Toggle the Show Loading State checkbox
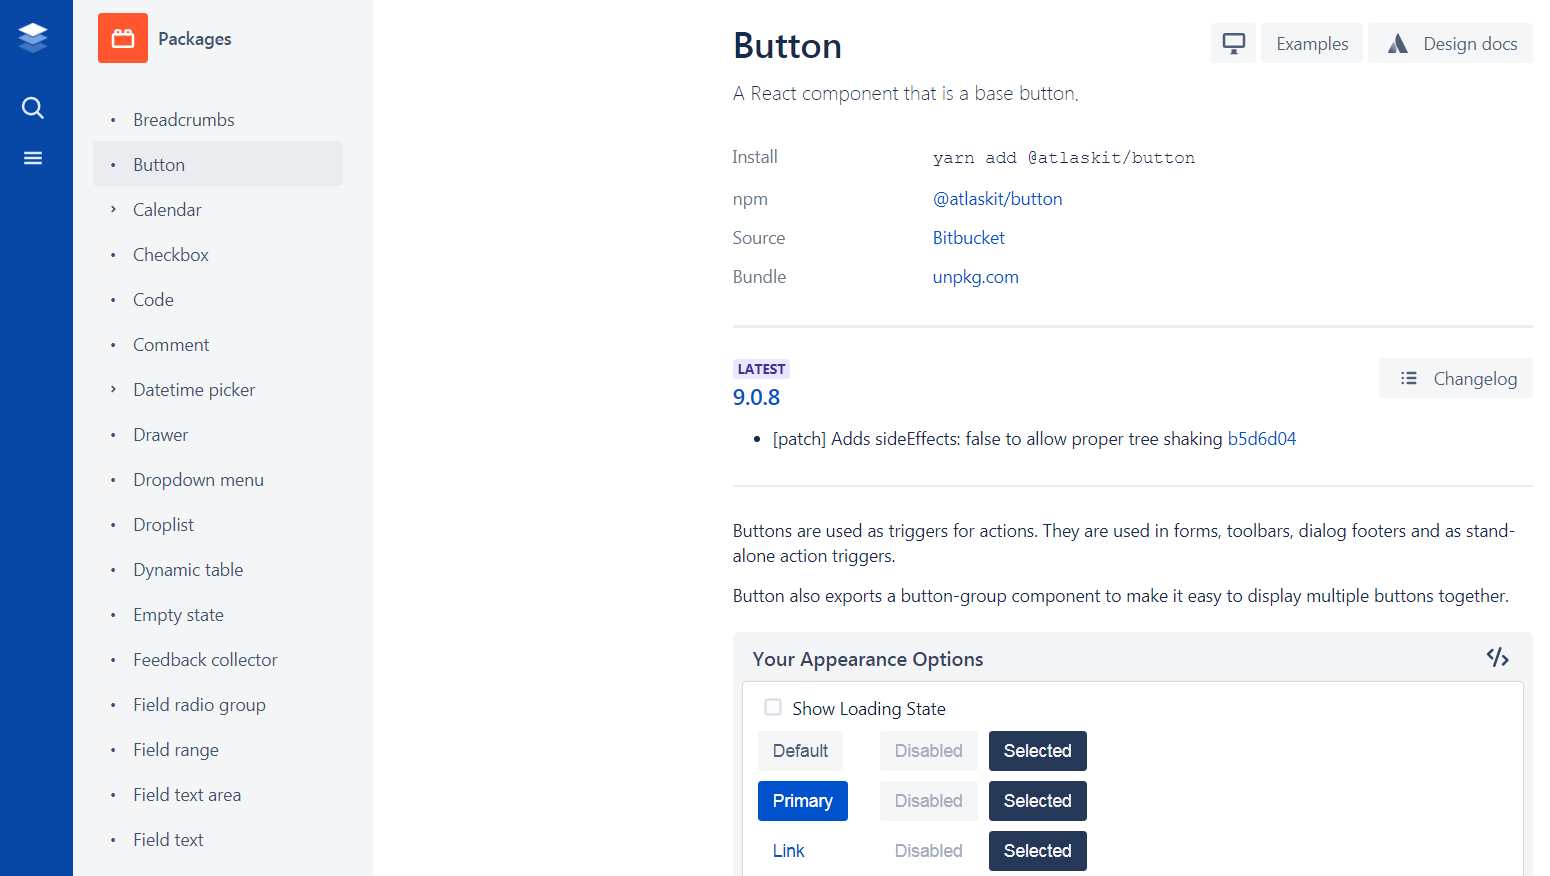 tap(773, 708)
